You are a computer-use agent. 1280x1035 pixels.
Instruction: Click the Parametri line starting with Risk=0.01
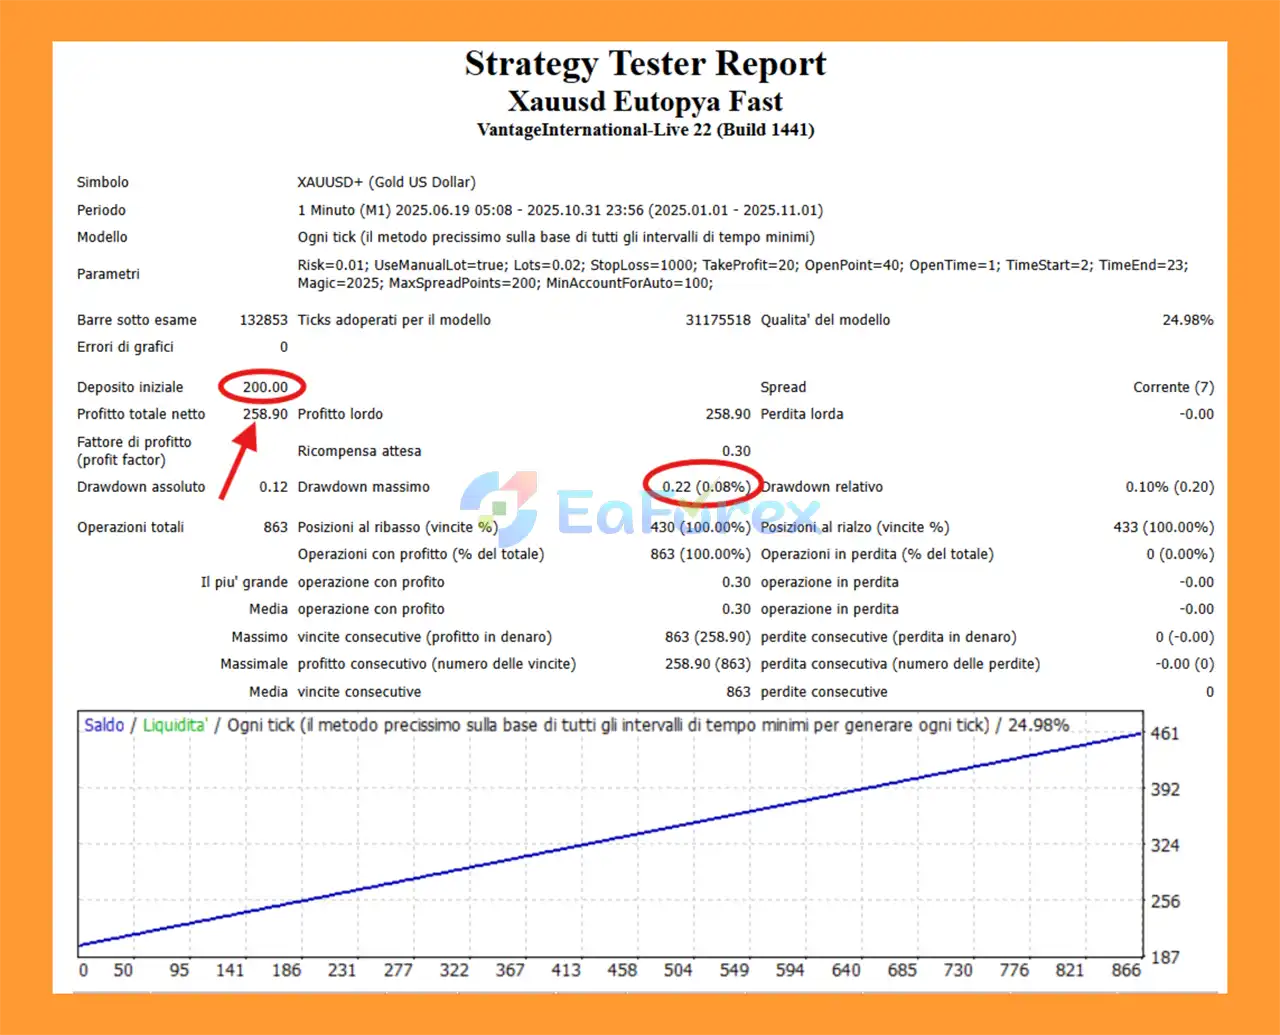(742, 265)
